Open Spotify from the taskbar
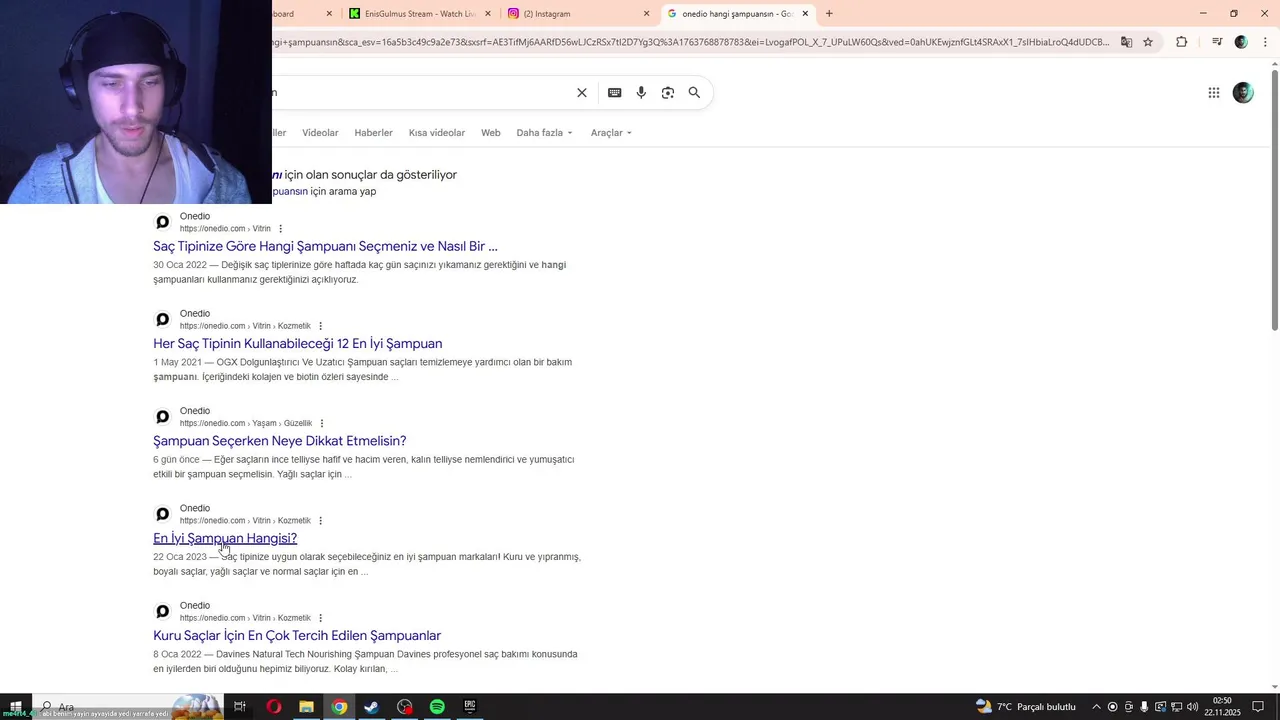 437,707
